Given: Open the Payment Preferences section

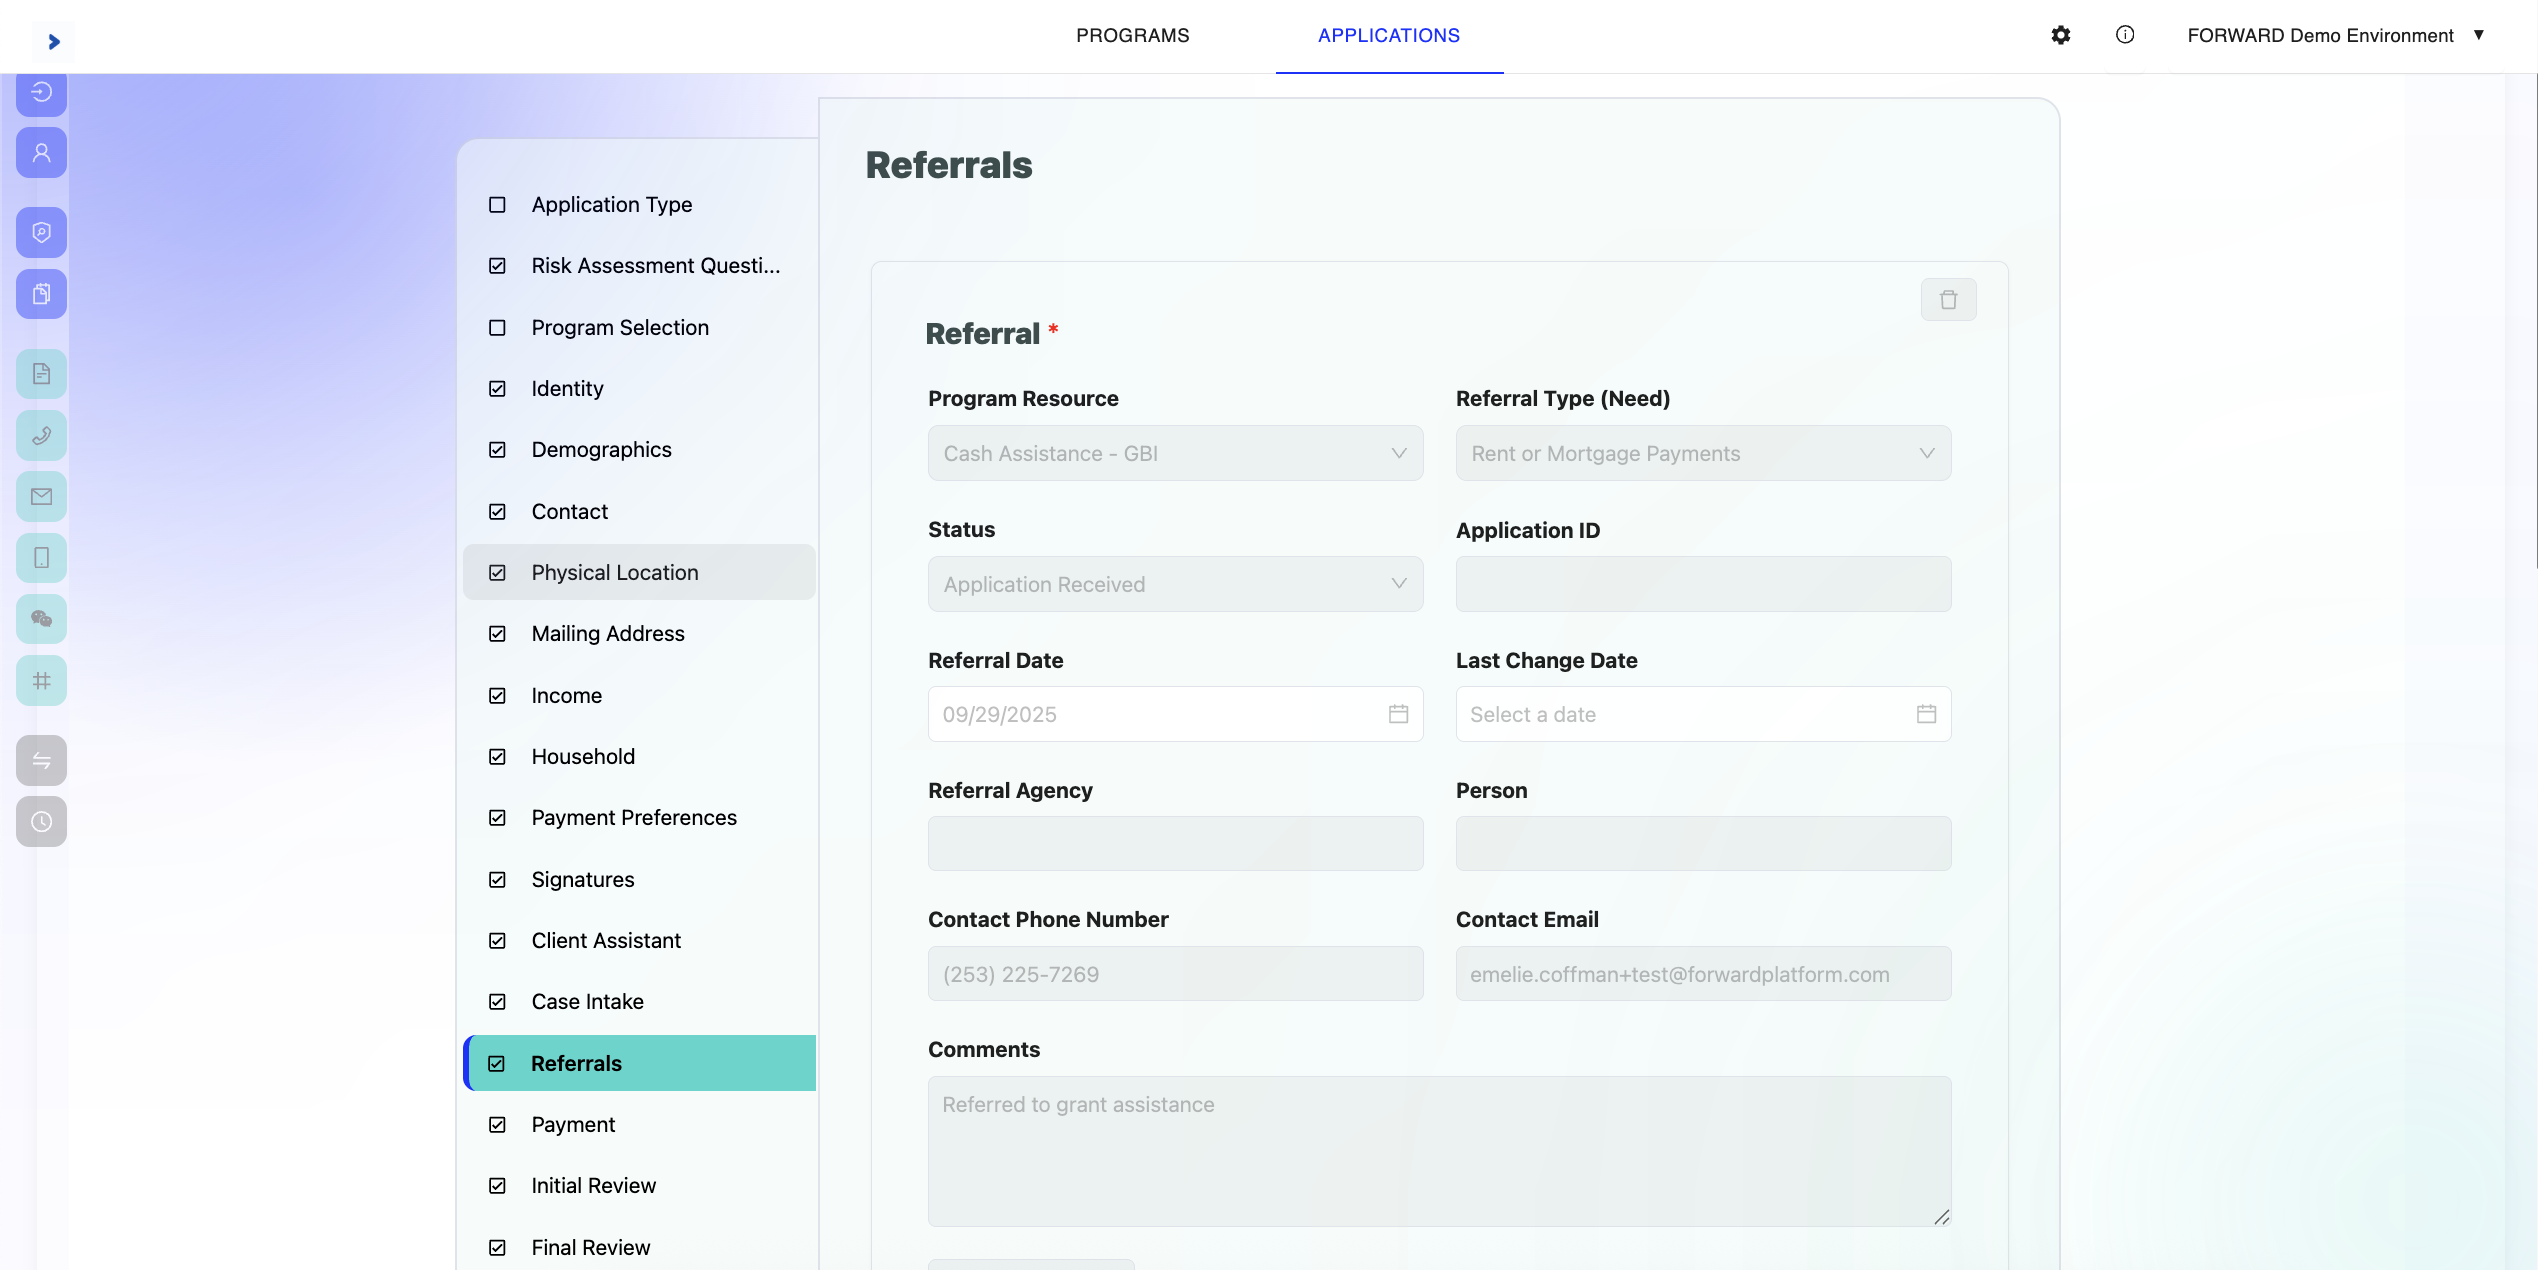Looking at the screenshot, I should [633, 818].
